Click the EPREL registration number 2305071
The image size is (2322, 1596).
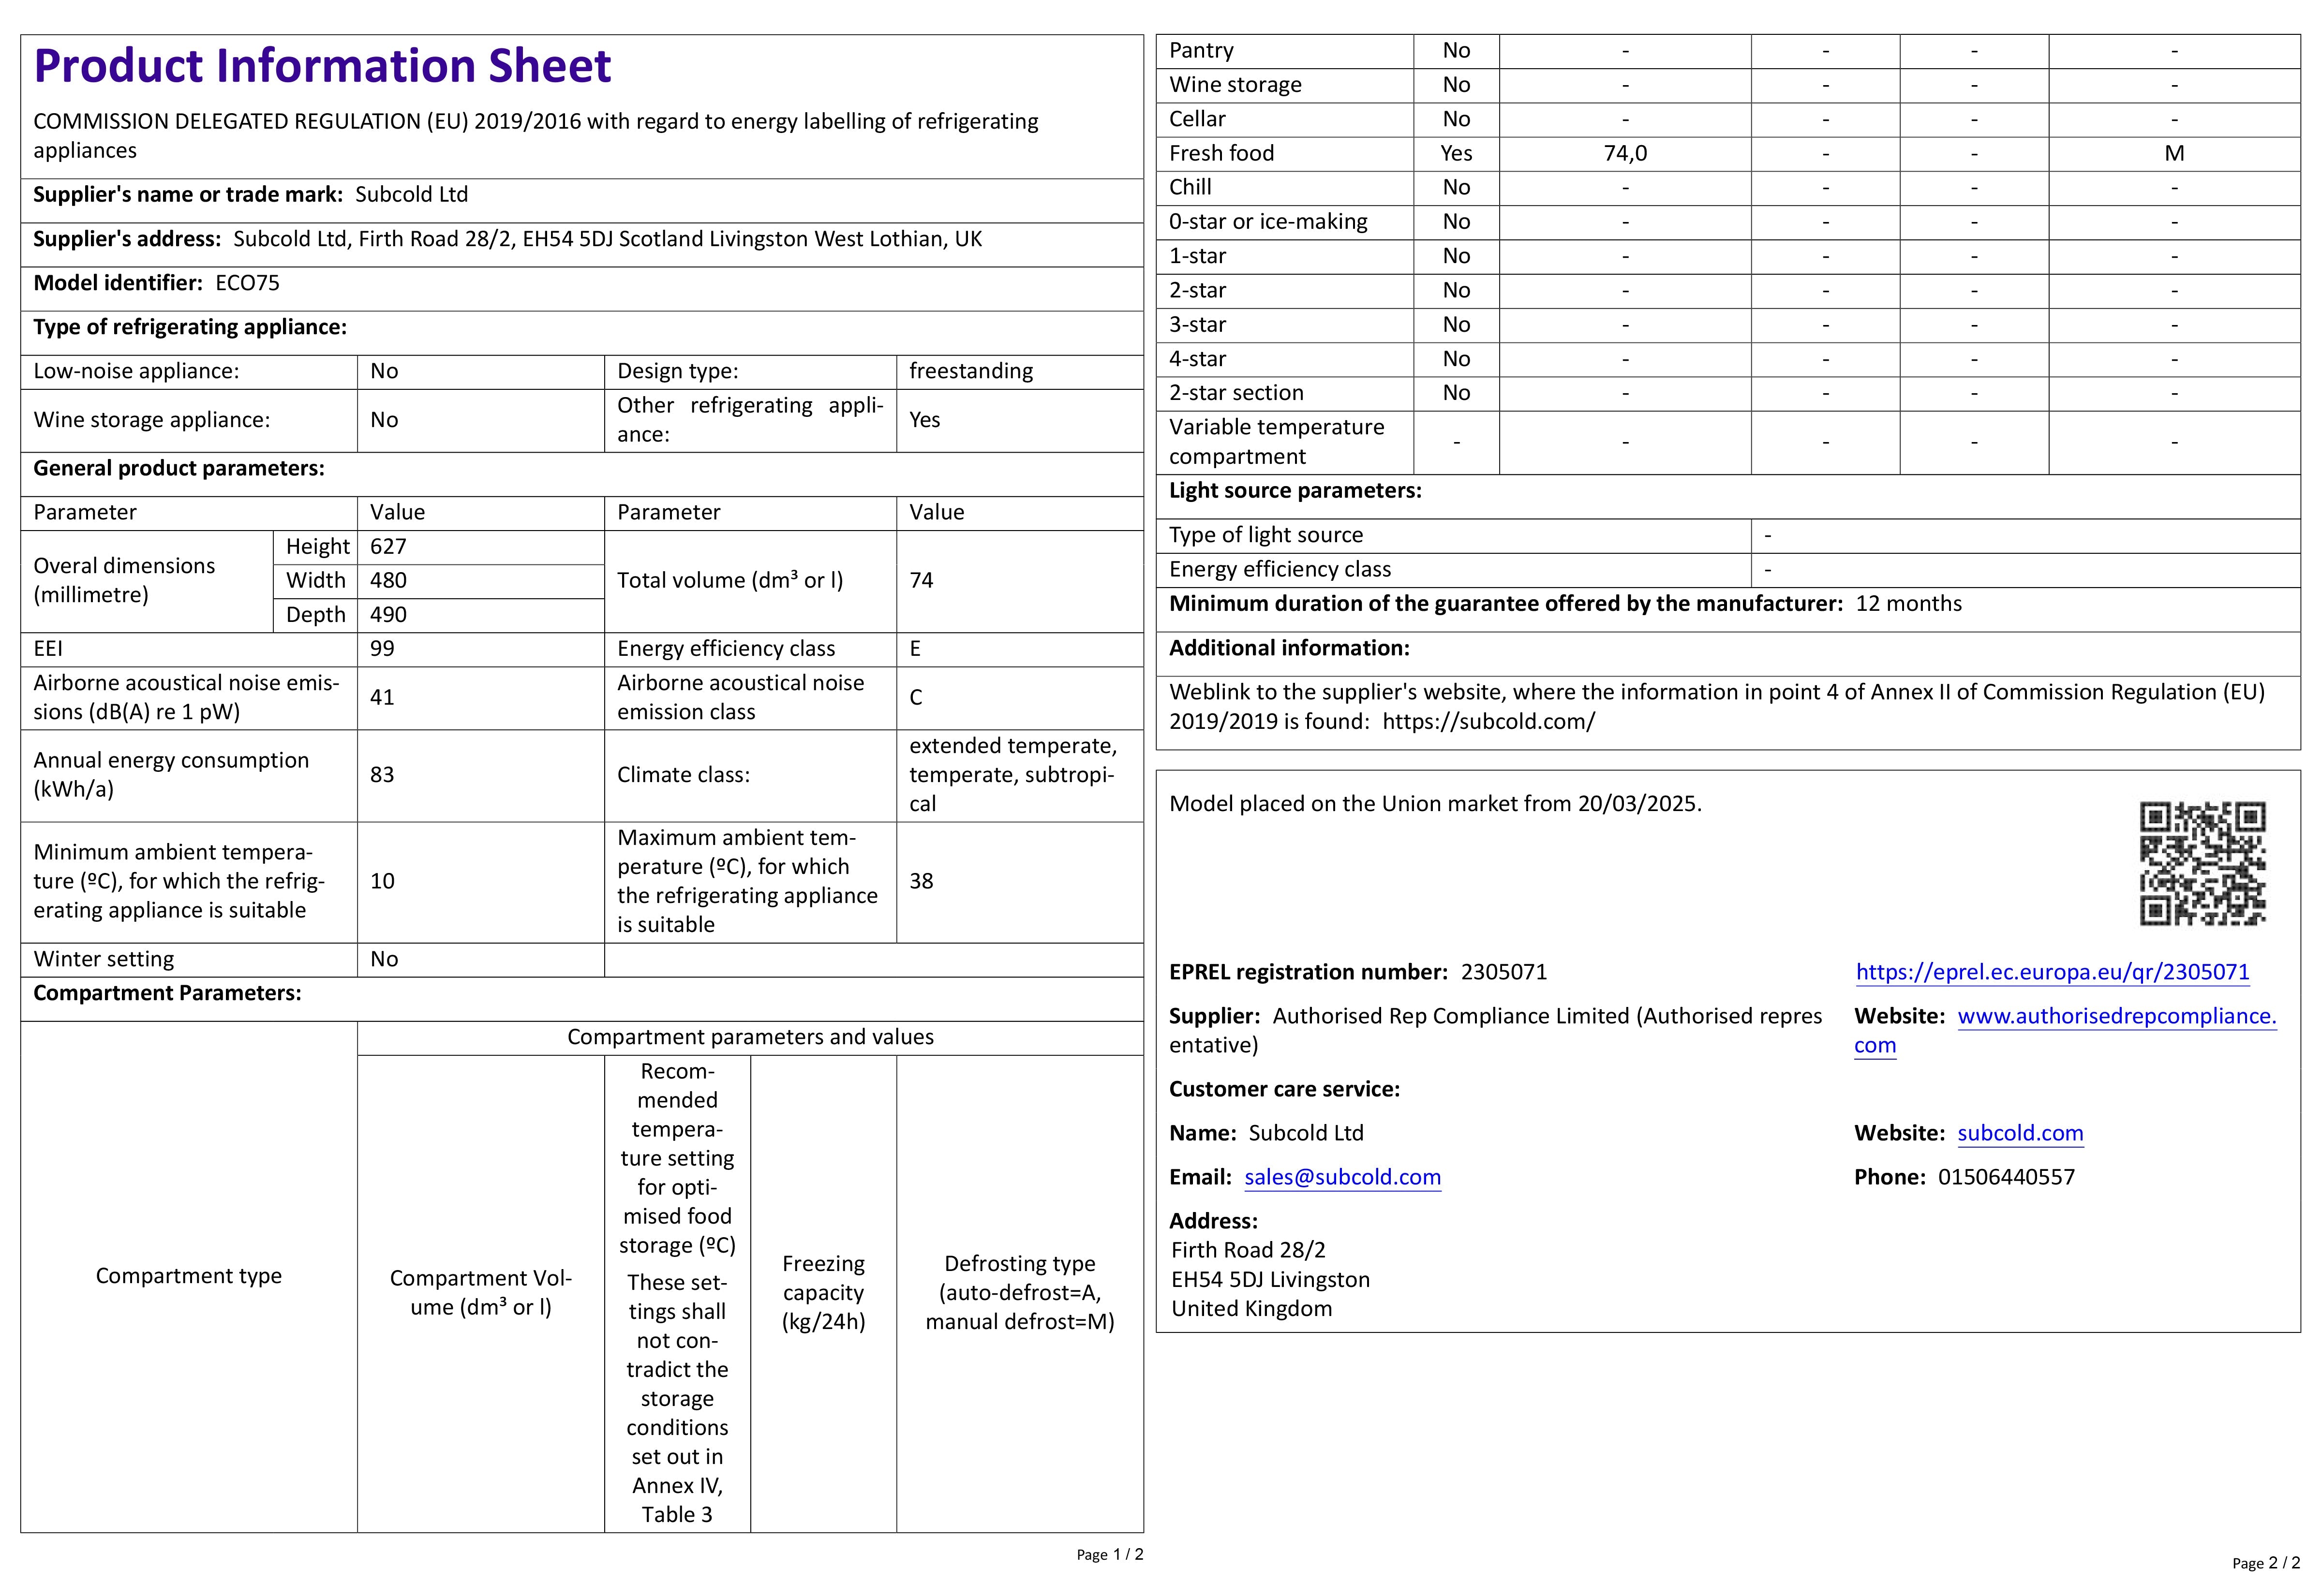[1503, 972]
